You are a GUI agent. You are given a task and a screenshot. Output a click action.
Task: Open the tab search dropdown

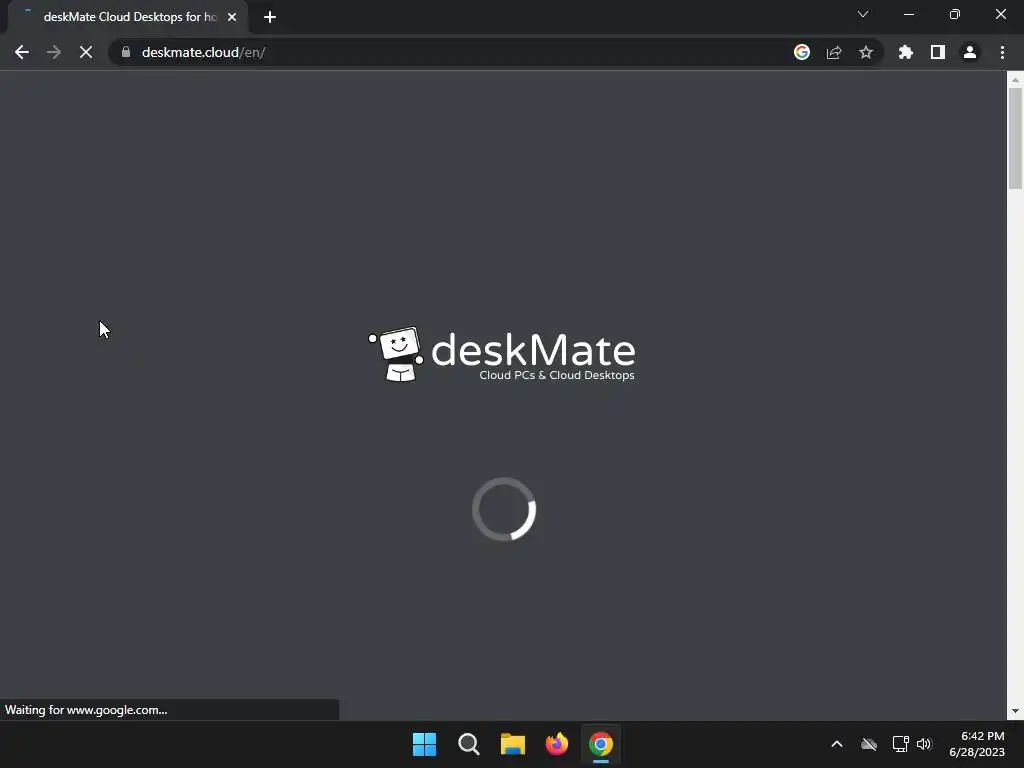click(863, 14)
